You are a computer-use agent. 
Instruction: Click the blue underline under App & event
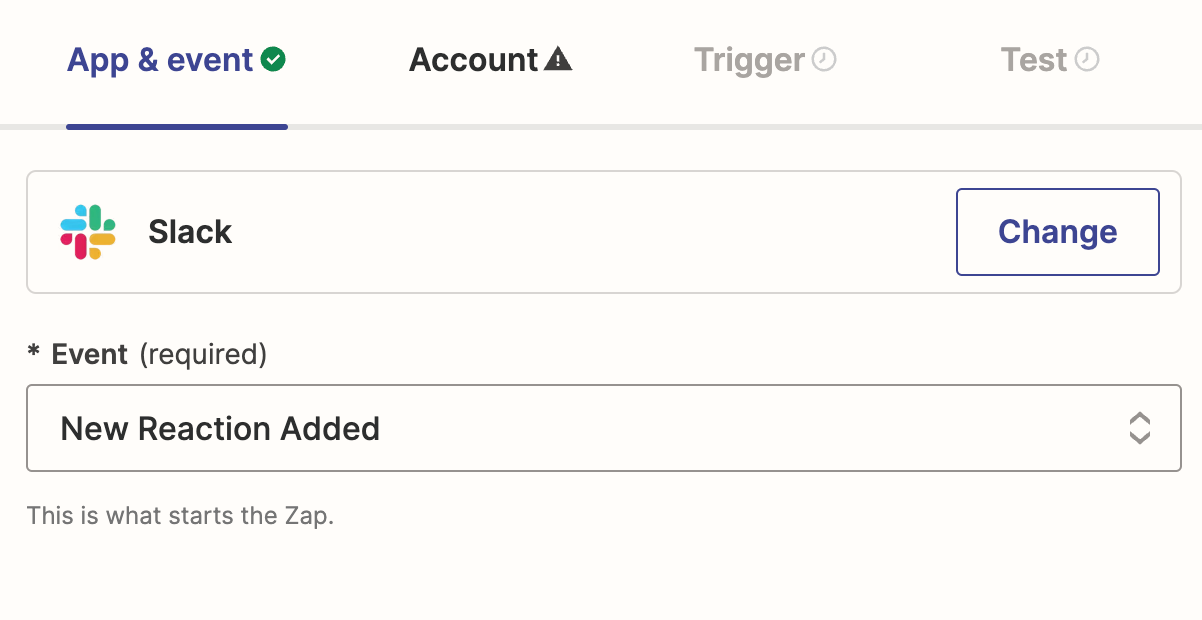click(177, 127)
